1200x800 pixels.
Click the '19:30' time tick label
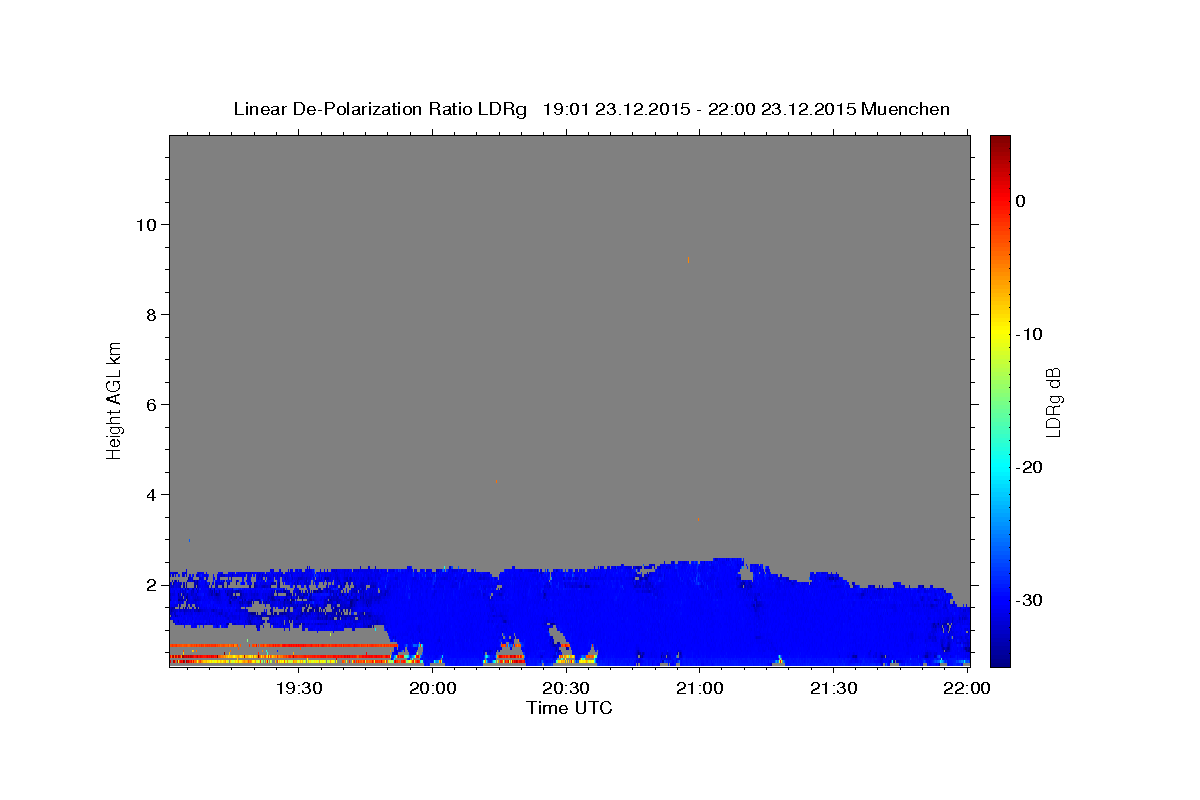click(x=299, y=688)
